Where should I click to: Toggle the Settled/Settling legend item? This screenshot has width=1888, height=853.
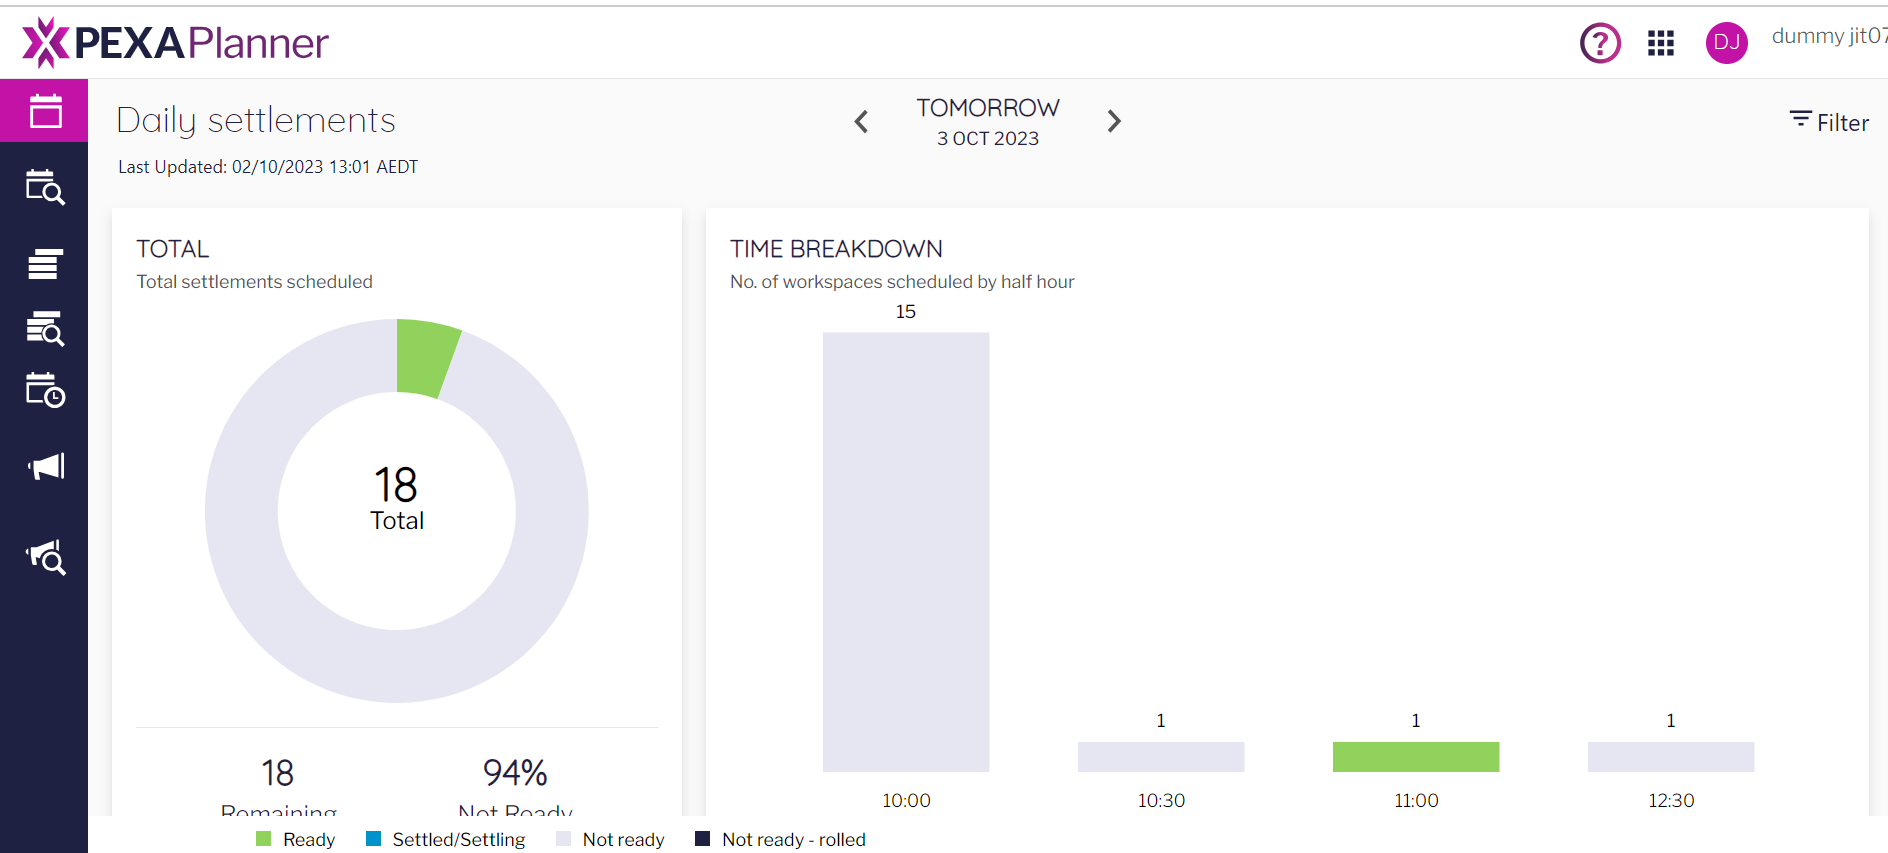pos(446,839)
